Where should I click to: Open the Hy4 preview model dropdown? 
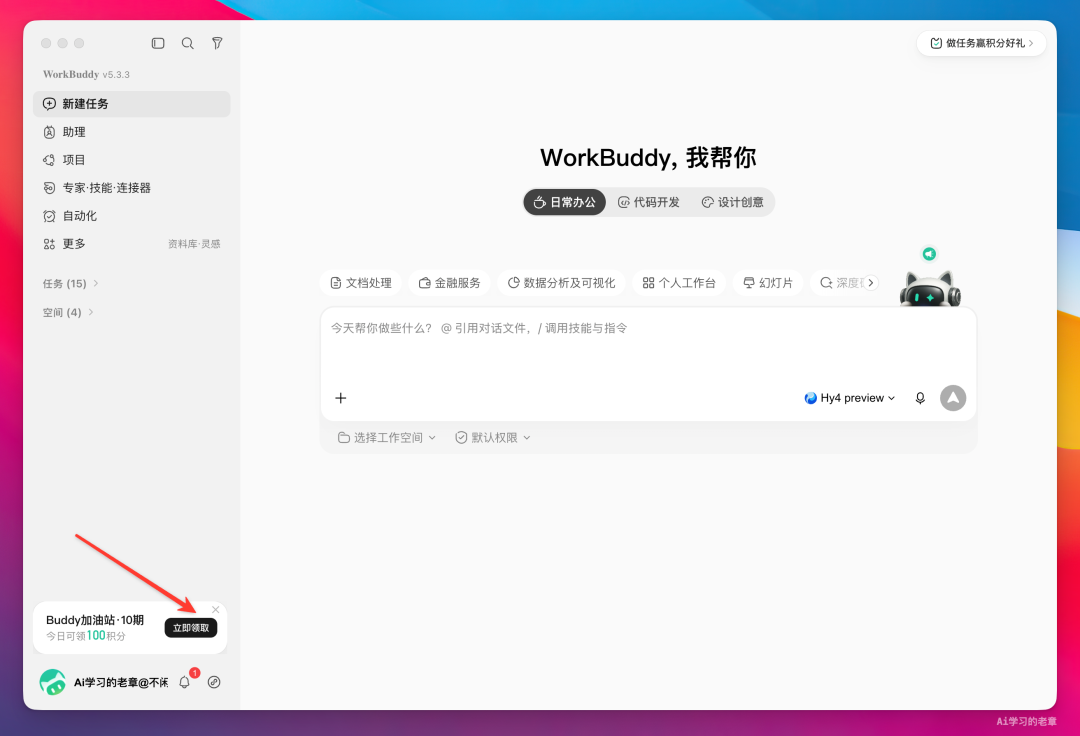click(x=850, y=398)
